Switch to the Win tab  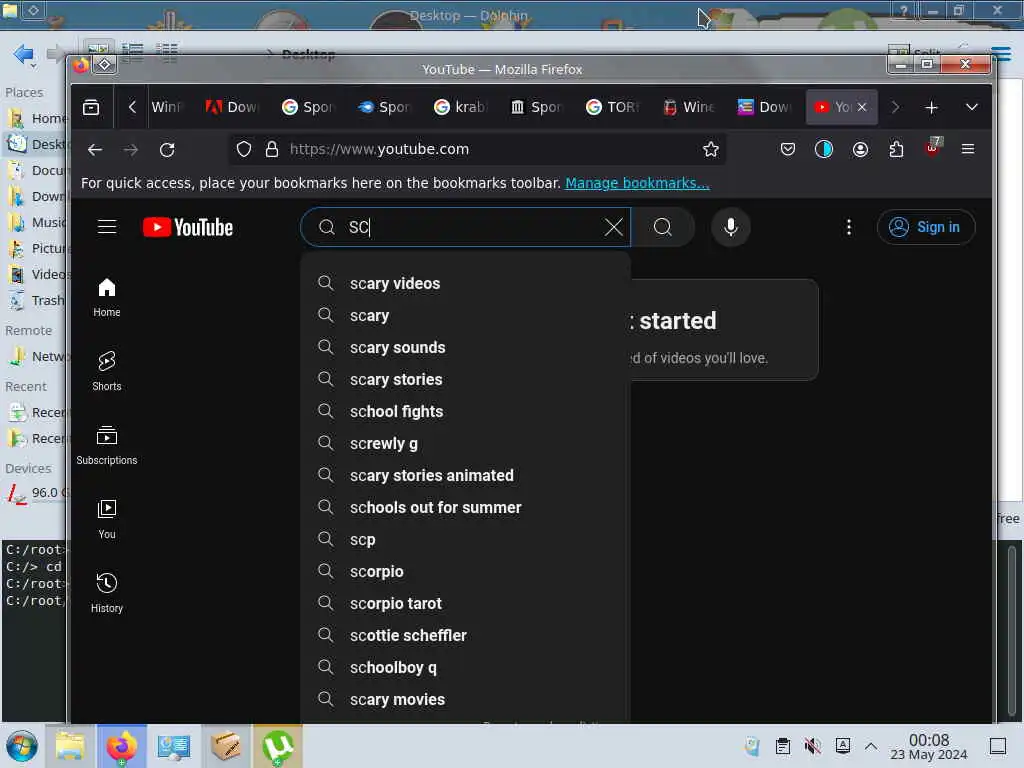coord(167,107)
